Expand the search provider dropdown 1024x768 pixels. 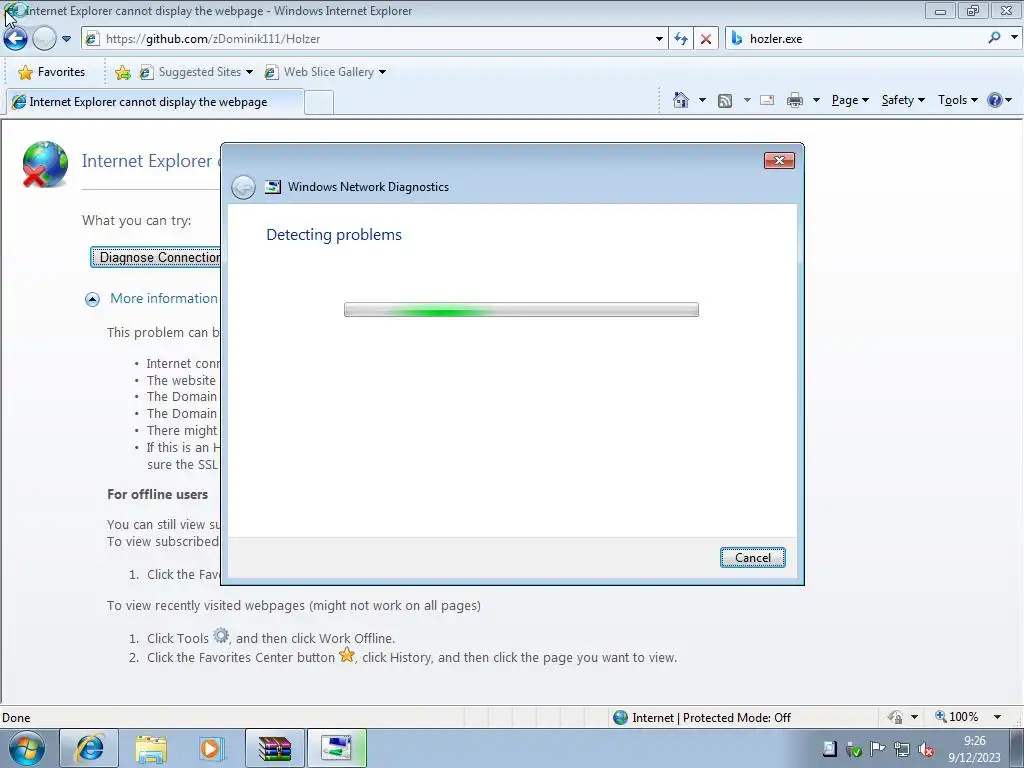pyautogui.click(x=1014, y=38)
